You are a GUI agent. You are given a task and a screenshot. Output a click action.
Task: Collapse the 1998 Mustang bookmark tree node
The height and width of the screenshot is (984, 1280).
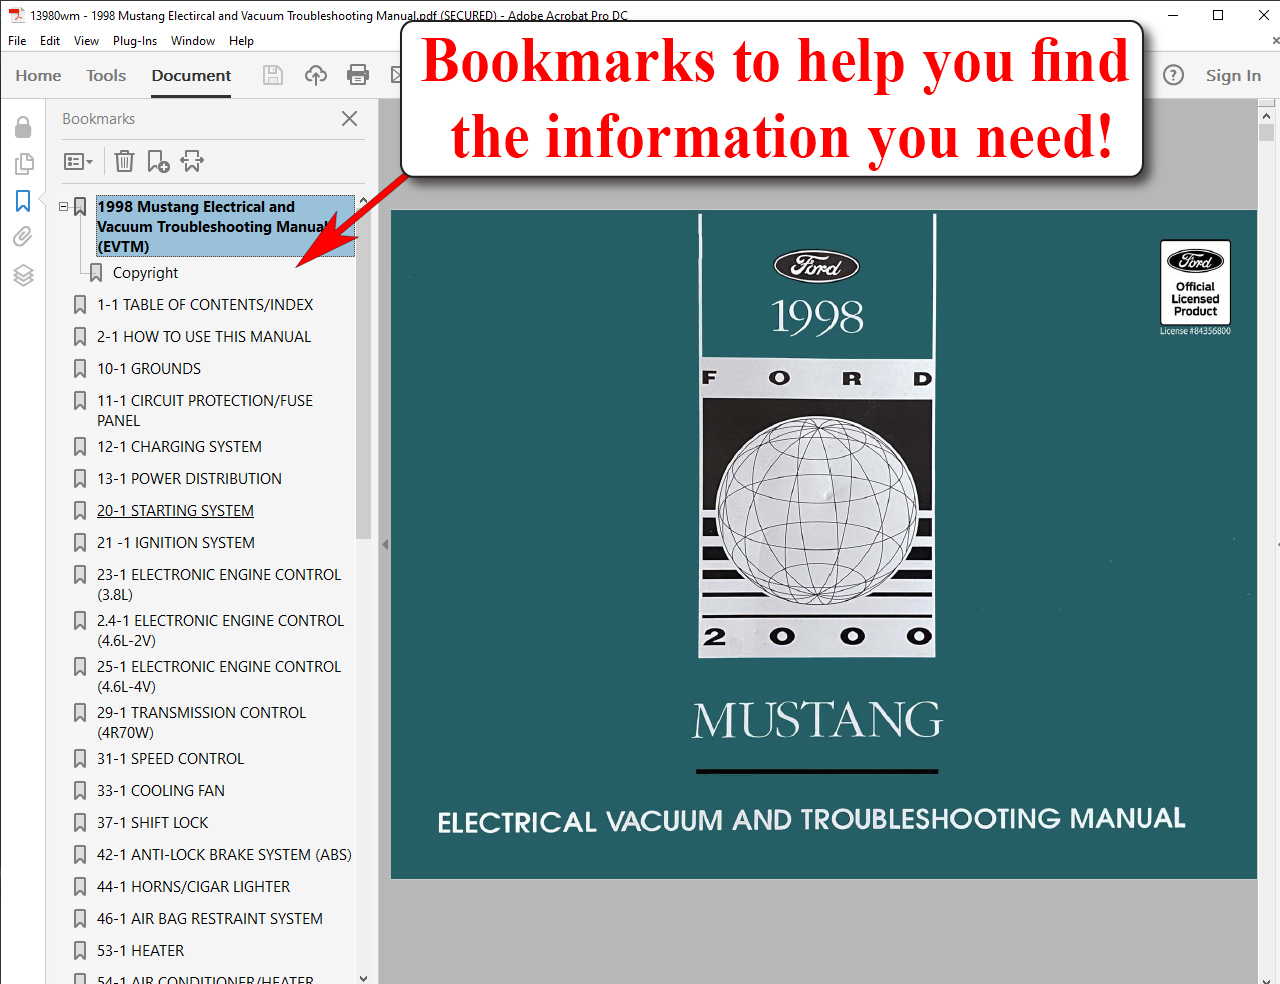pos(64,207)
